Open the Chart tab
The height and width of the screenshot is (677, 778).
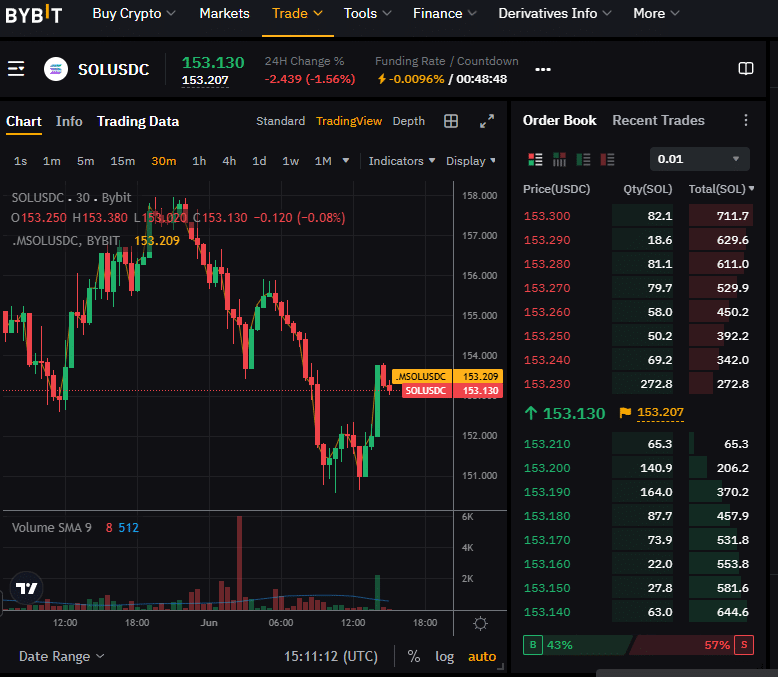pos(24,122)
